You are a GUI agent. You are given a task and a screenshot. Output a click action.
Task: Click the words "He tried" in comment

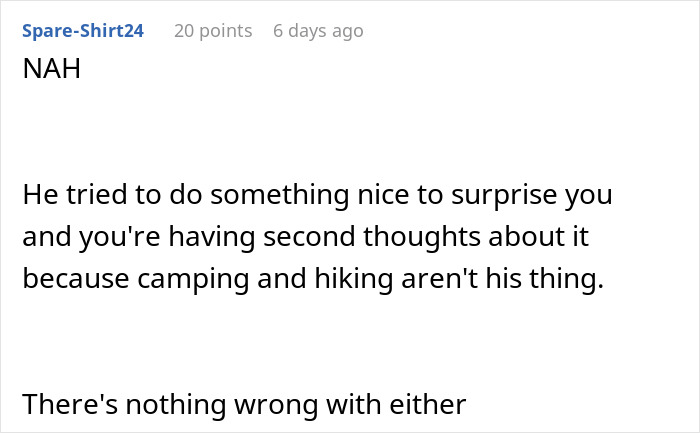pos(79,194)
